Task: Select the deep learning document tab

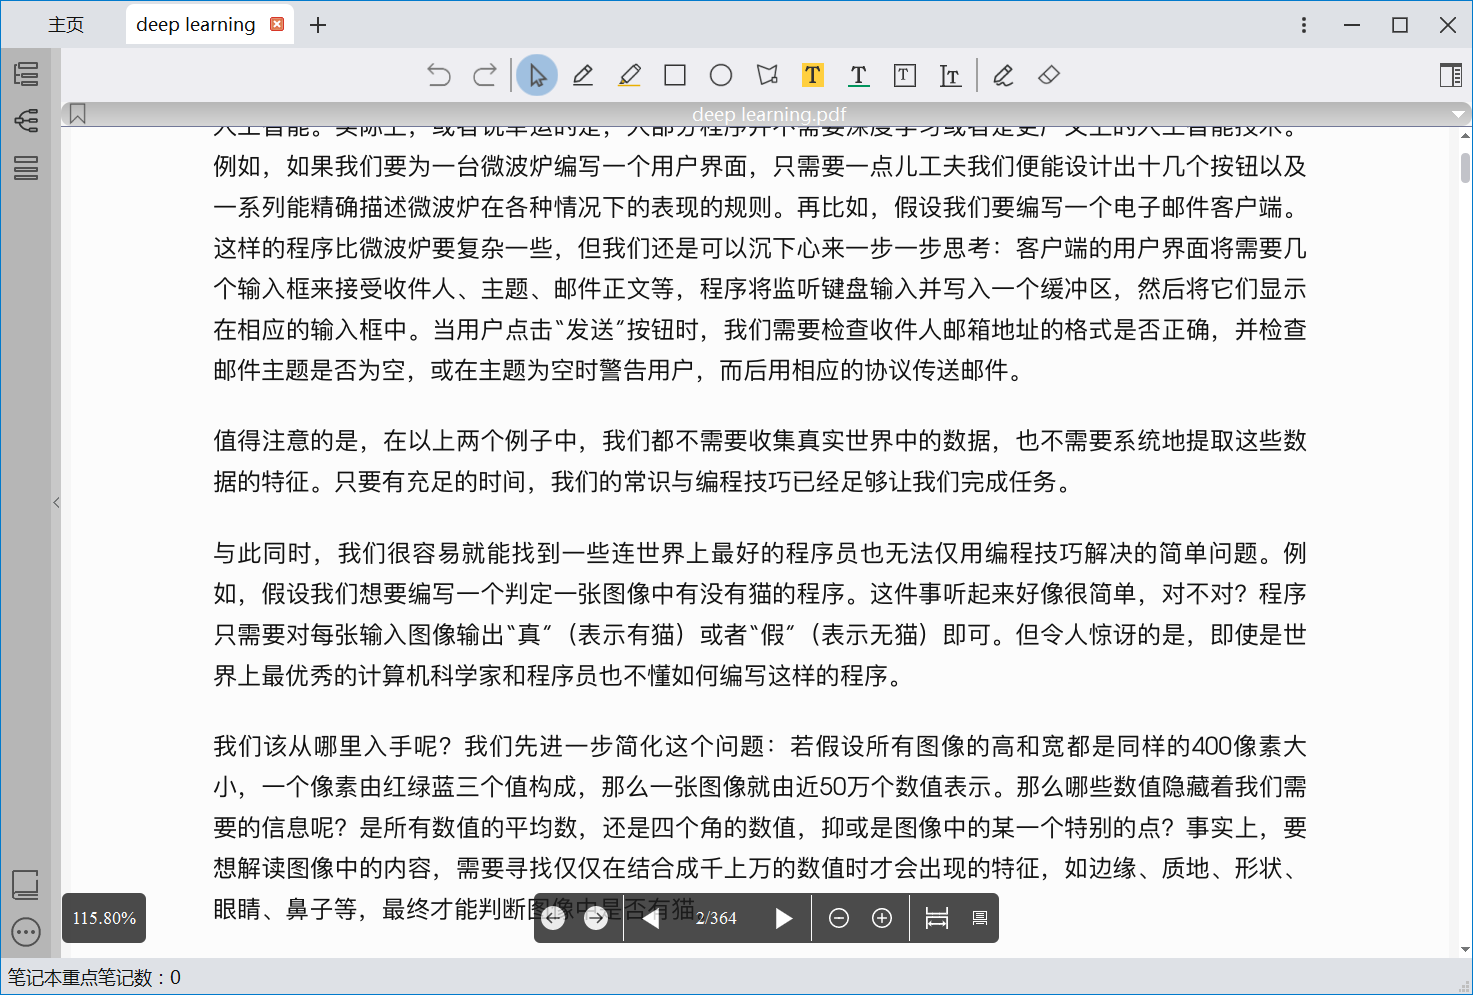Action: [196, 24]
